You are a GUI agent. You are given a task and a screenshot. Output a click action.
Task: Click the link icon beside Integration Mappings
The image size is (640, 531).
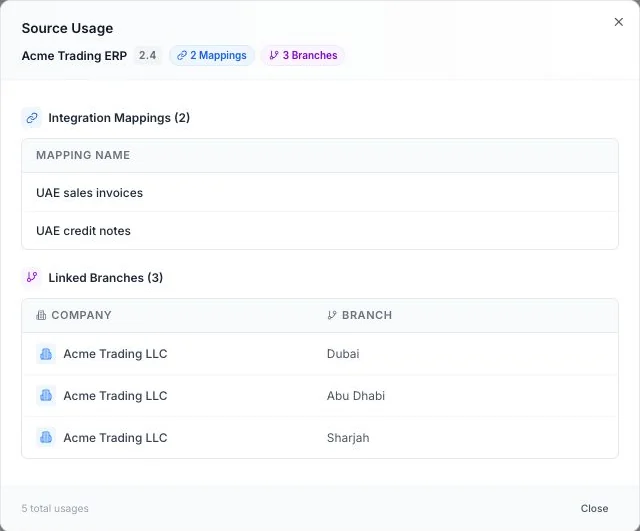pos(32,118)
